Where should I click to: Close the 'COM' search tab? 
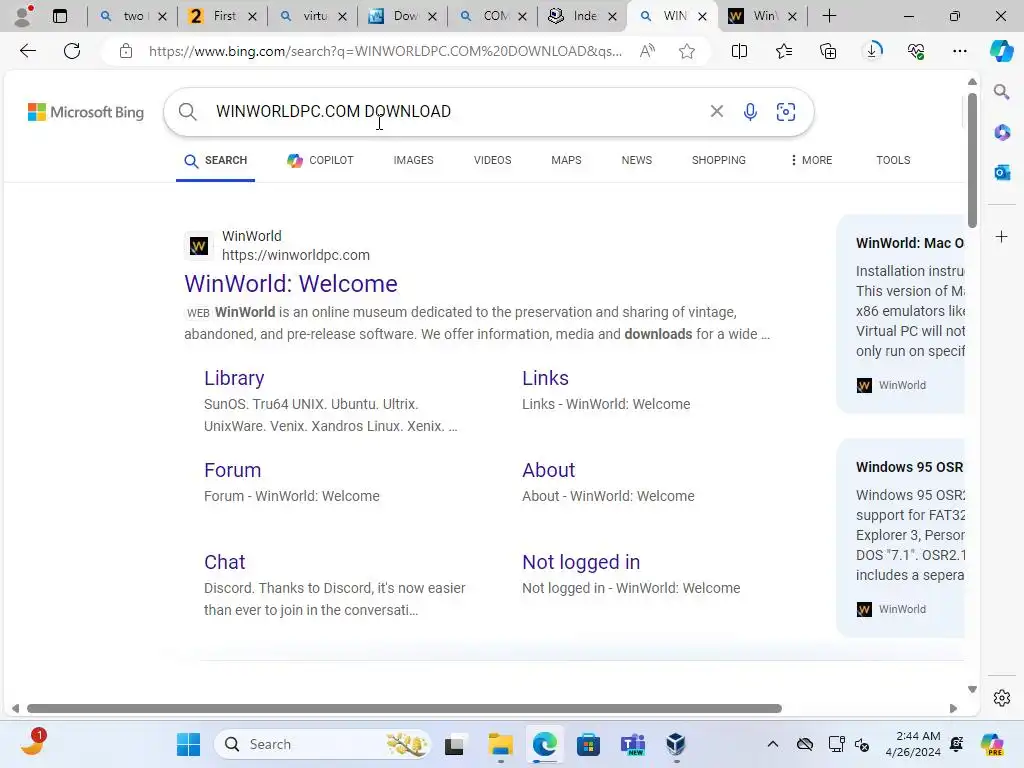click(x=522, y=16)
